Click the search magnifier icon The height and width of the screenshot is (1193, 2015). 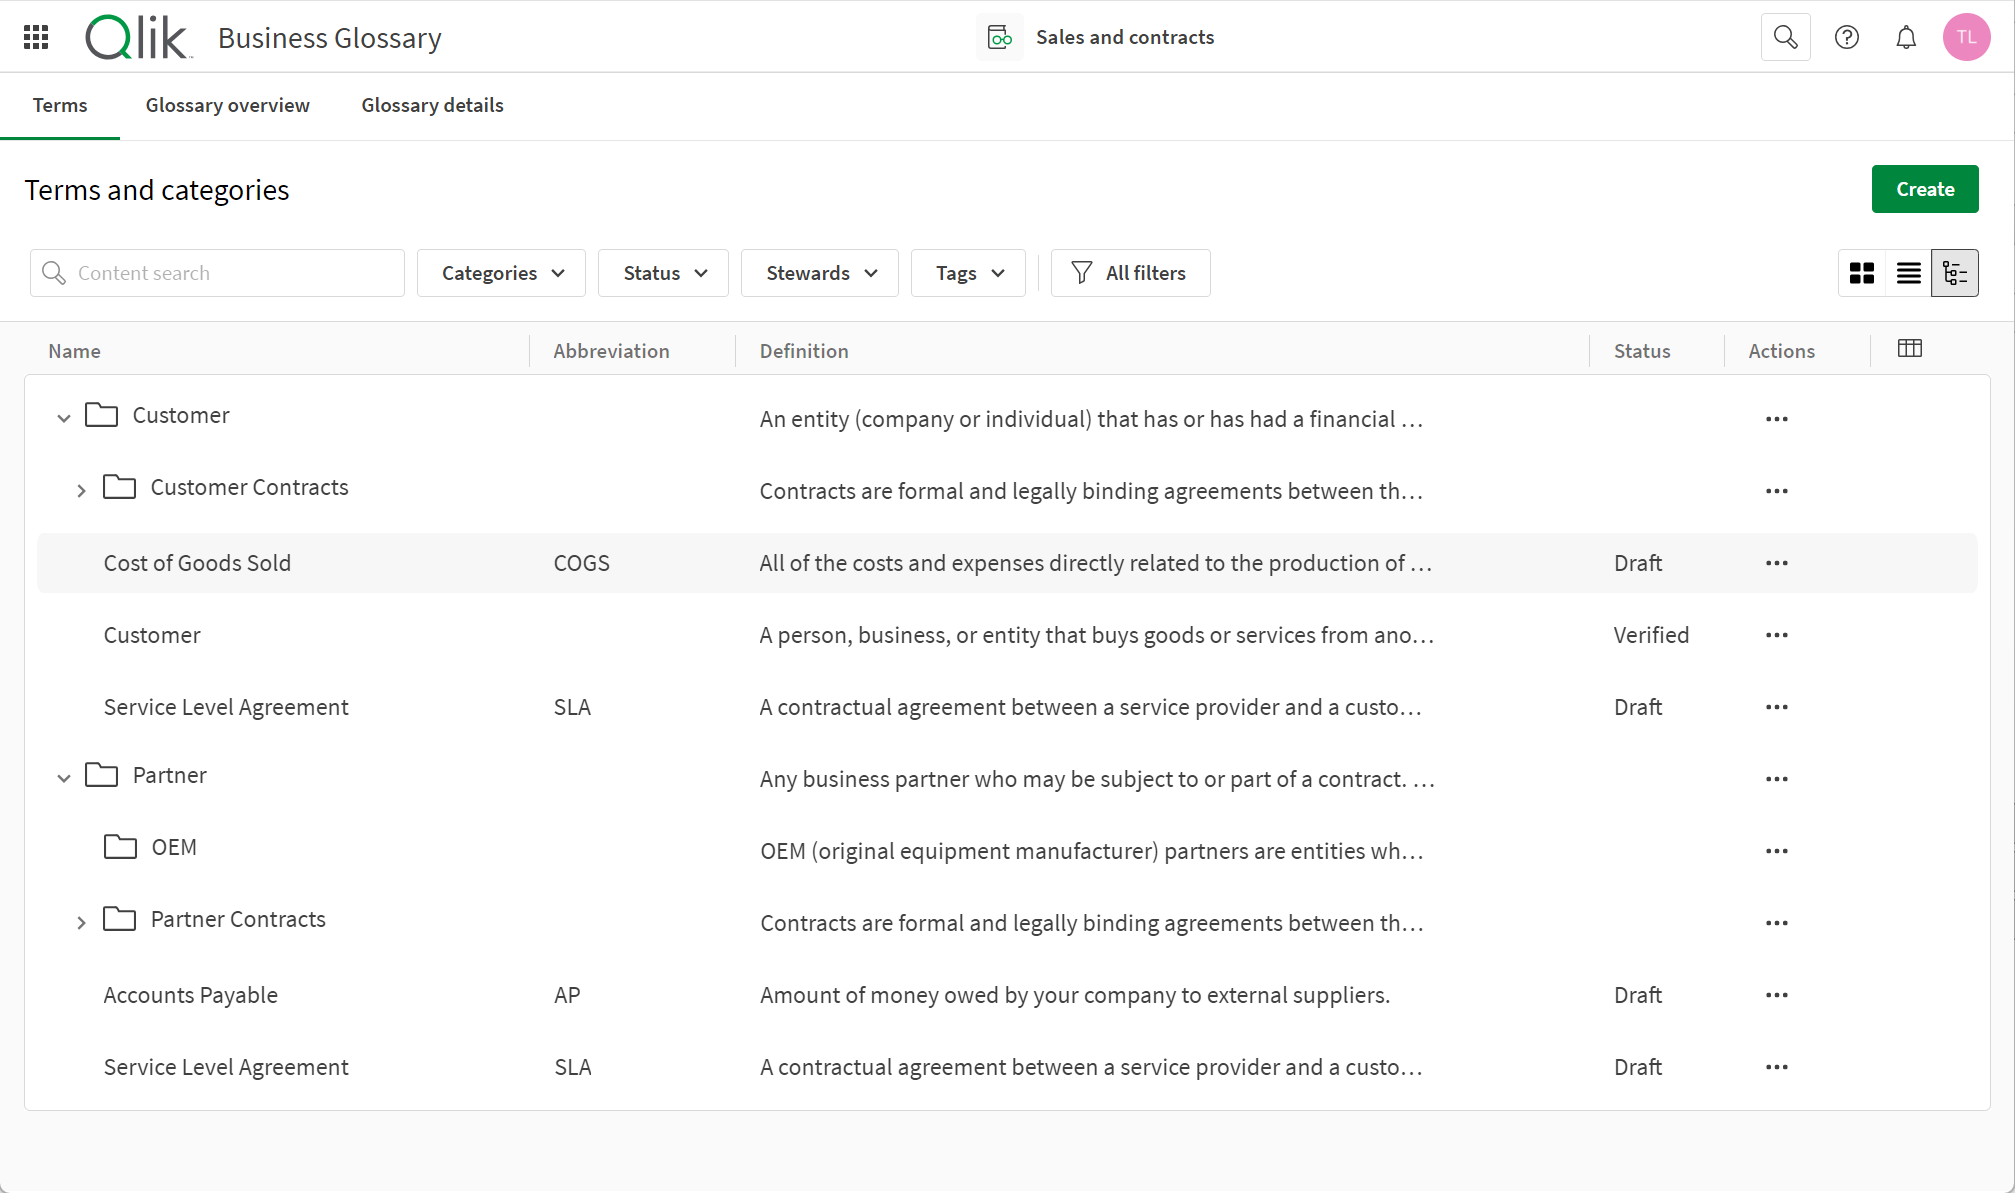pyautogui.click(x=1785, y=36)
